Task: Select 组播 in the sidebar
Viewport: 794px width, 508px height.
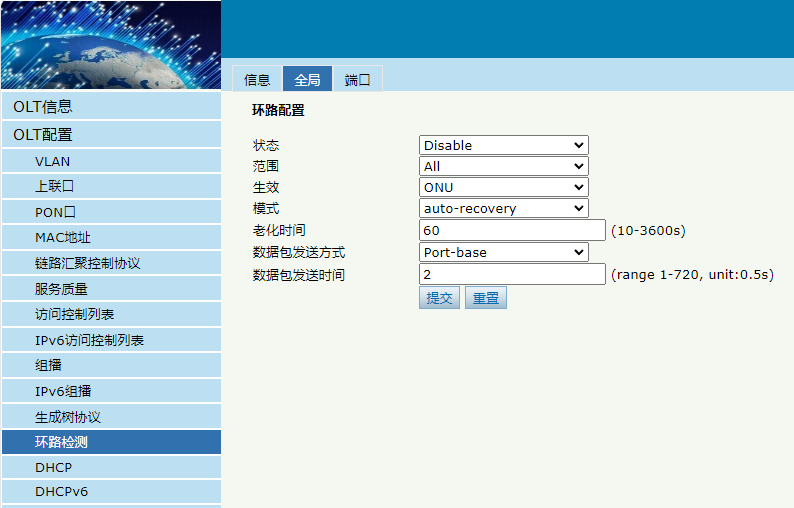Action: click(111, 365)
